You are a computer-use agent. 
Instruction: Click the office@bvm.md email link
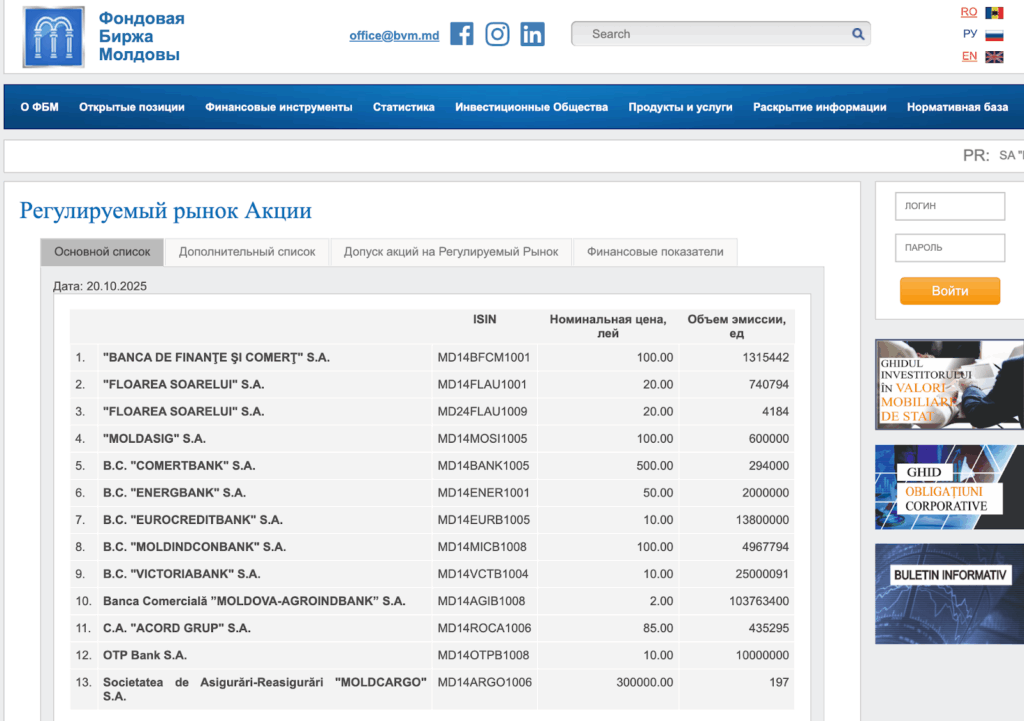394,36
